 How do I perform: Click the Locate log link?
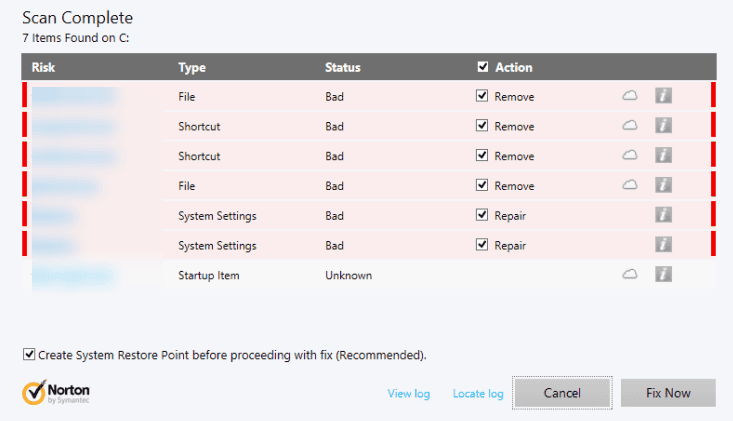point(477,394)
